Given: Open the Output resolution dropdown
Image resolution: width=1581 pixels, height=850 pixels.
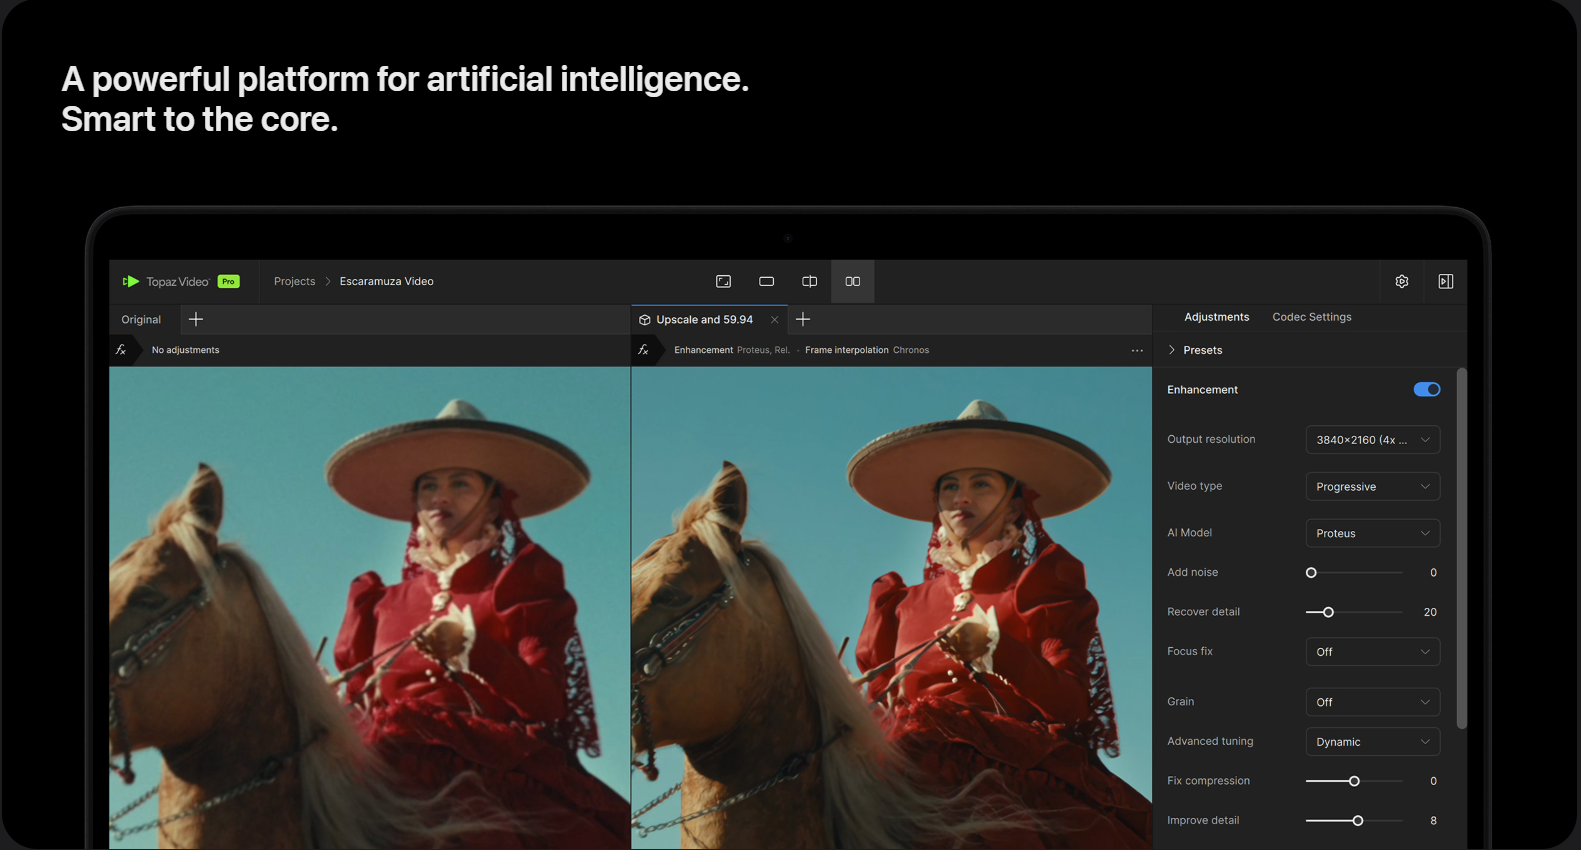Looking at the screenshot, I should click(1372, 440).
